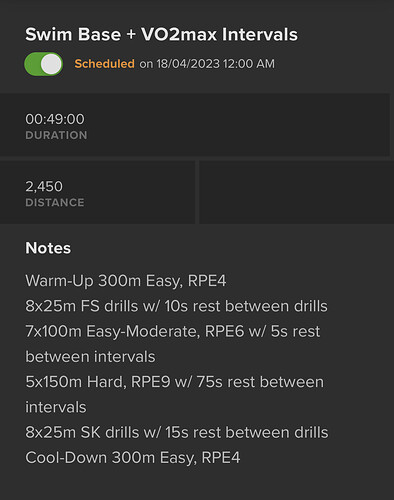394x500 pixels.
Task: Click the lone word 'intervals' in notes
Action: (56, 407)
